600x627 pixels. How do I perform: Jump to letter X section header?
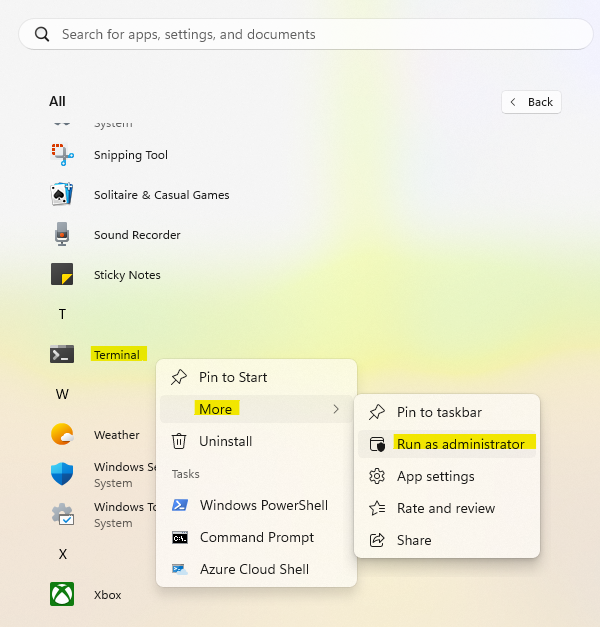pos(62,554)
